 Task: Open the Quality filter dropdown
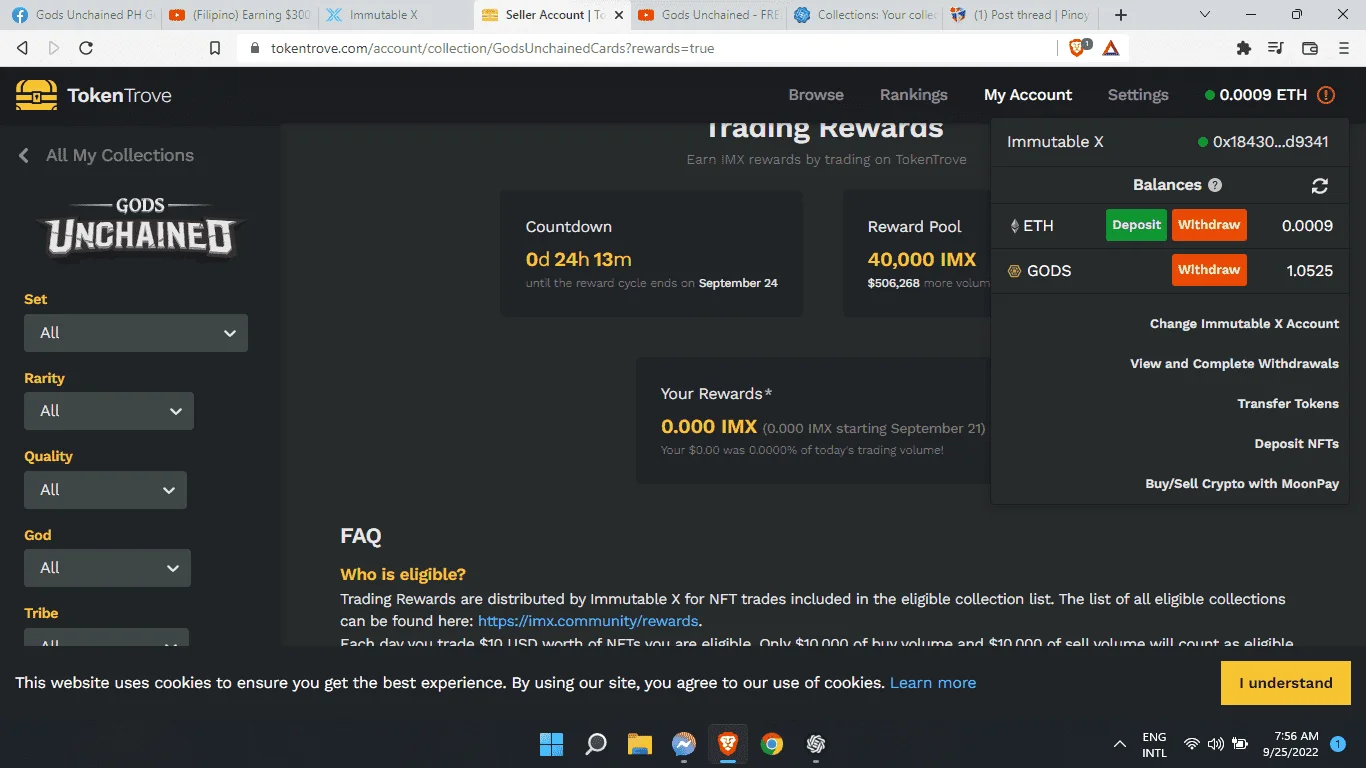point(105,490)
